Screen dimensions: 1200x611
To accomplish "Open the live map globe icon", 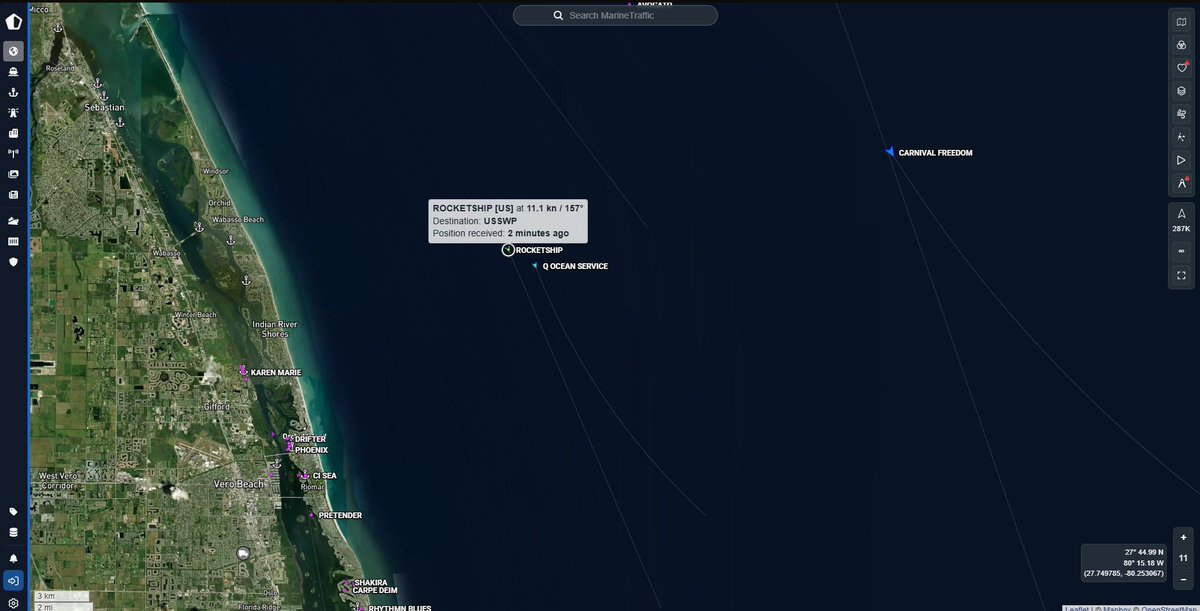I will (x=13, y=51).
